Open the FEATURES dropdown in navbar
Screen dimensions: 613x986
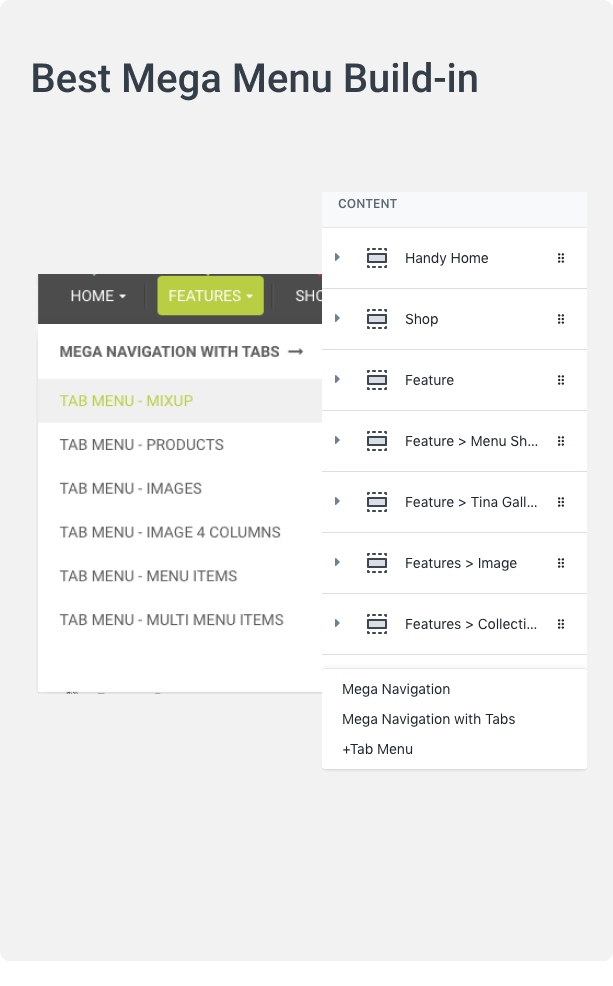click(210, 296)
